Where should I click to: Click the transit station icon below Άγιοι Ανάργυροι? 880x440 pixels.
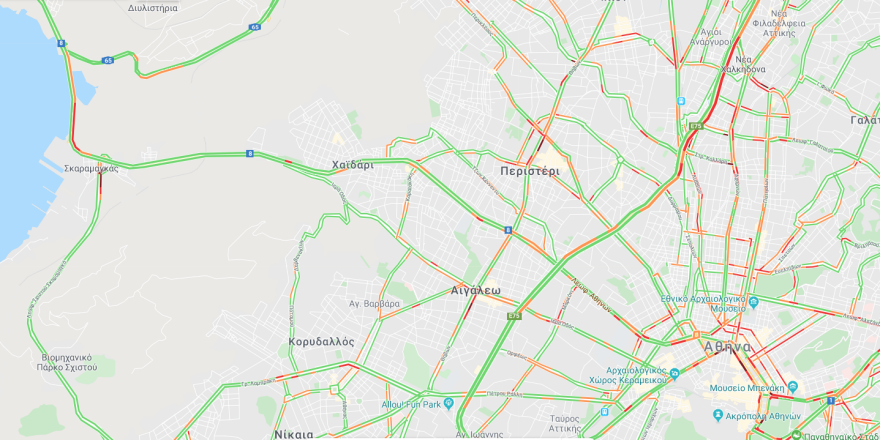click(681, 101)
